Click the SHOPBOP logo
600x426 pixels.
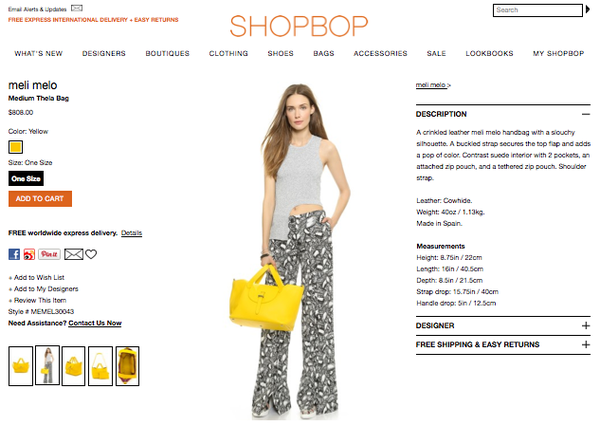click(x=299, y=26)
